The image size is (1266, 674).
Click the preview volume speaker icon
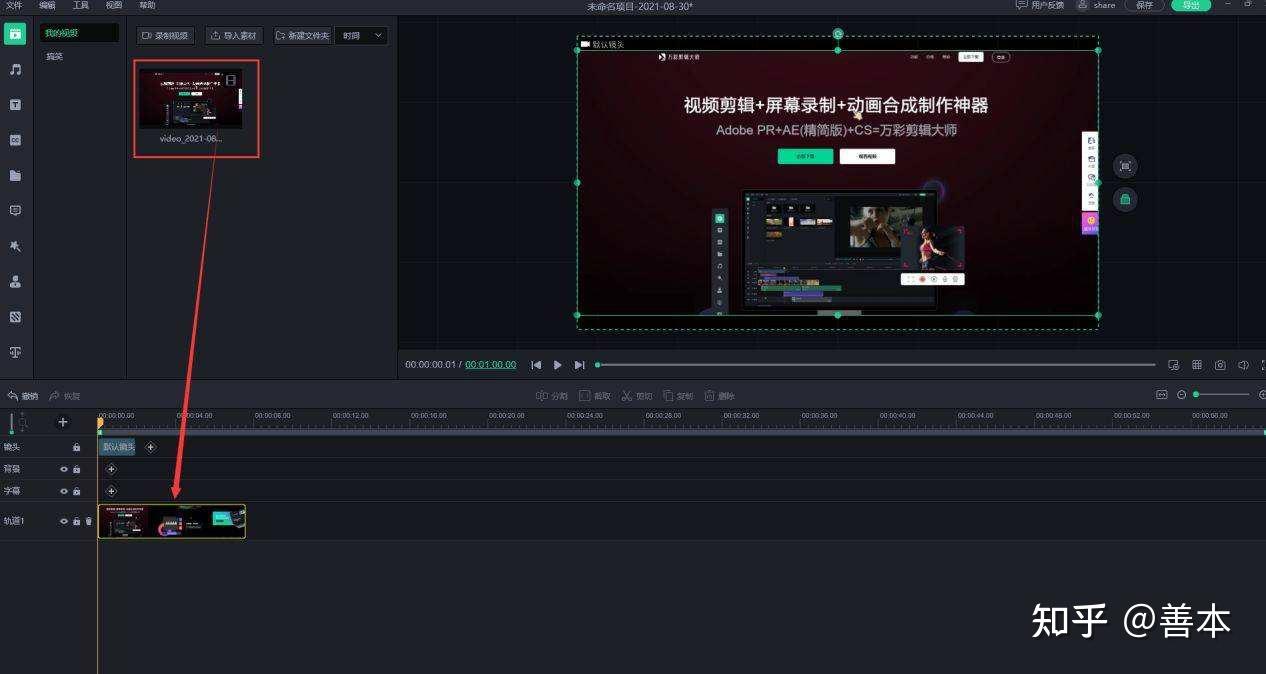(1243, 365)
